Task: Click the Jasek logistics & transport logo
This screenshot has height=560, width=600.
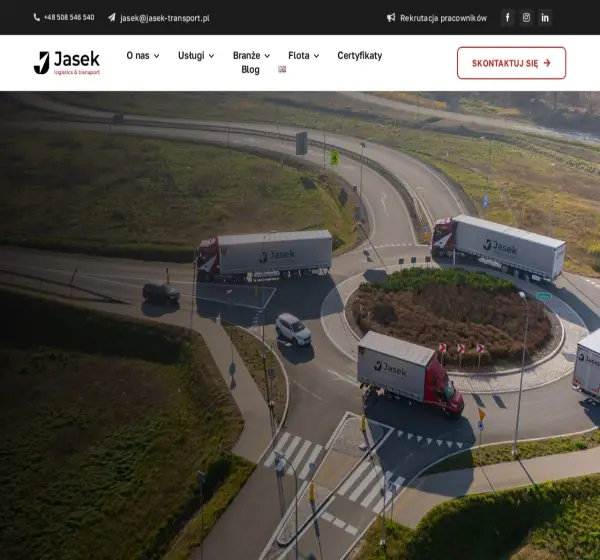Action: [67, 63]
